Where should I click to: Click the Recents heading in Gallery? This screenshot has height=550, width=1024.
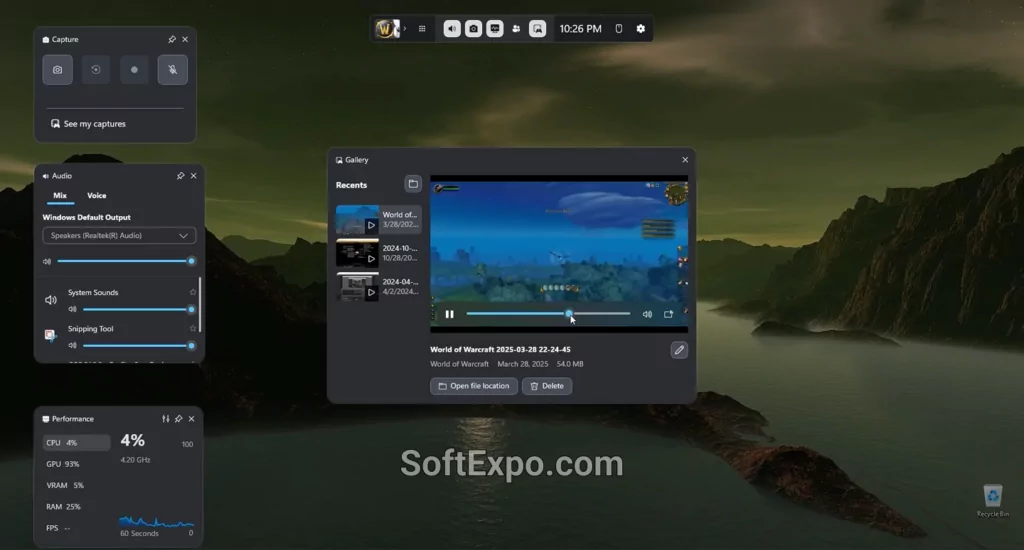pos(351,186)
